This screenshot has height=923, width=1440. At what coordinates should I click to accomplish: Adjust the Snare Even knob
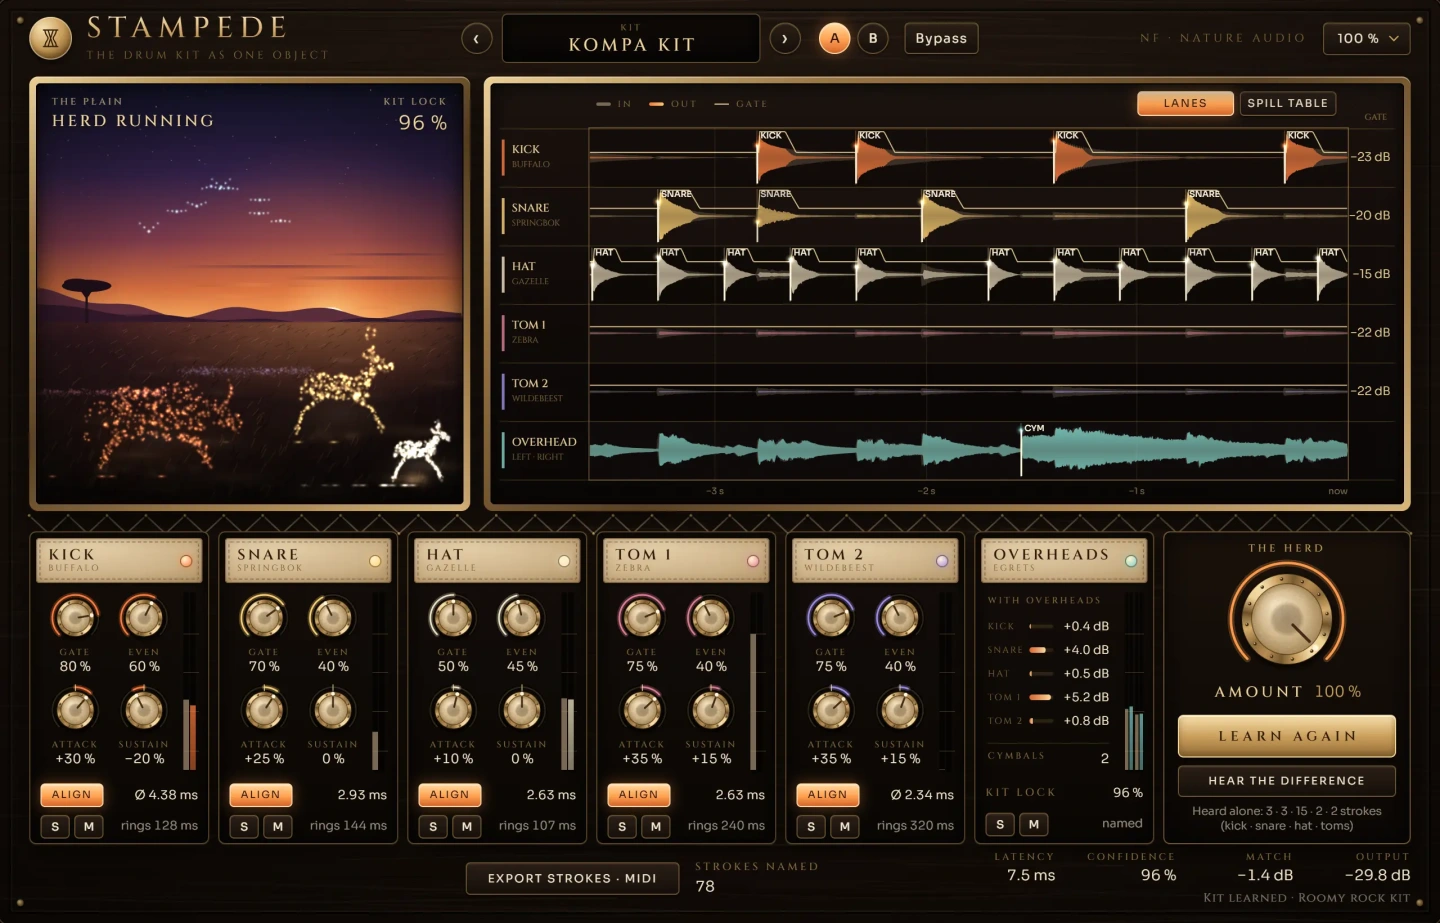coord(332,618)
